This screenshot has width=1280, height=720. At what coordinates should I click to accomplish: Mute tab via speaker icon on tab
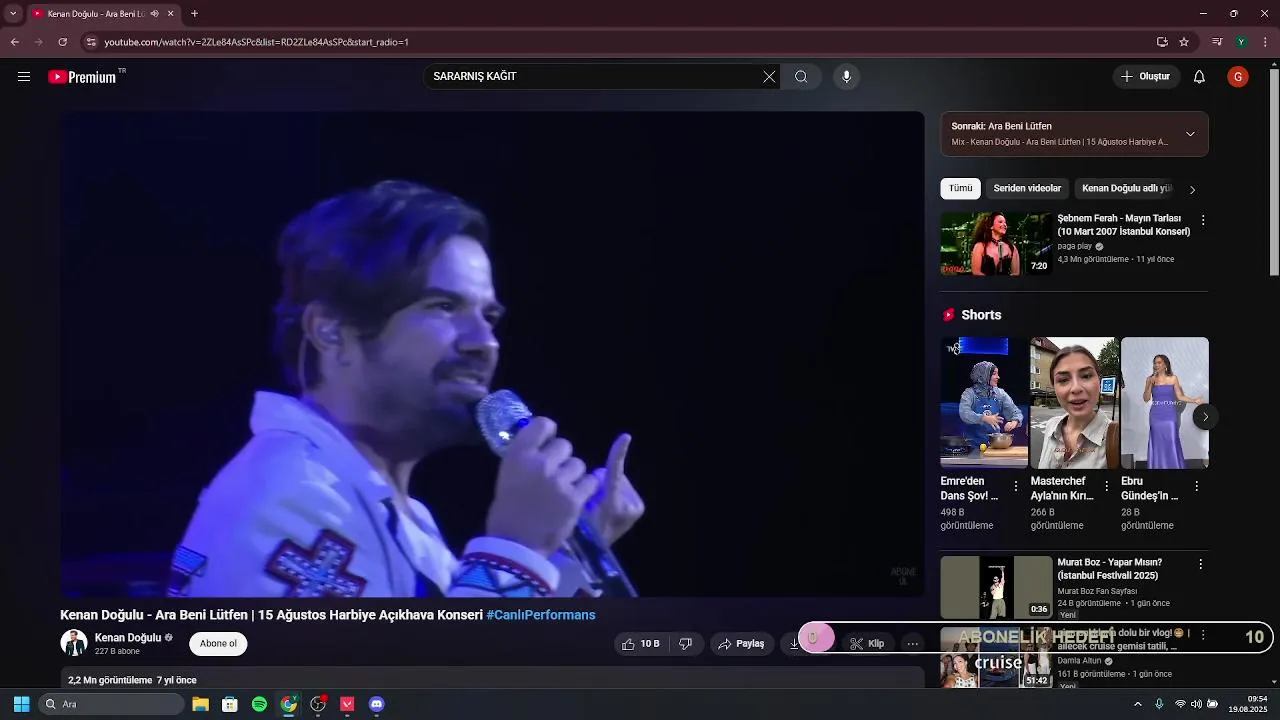tap(154, 14)
